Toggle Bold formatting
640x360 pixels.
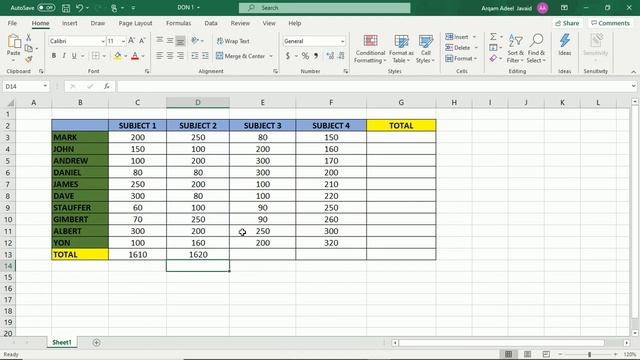(x=53, y=56)
